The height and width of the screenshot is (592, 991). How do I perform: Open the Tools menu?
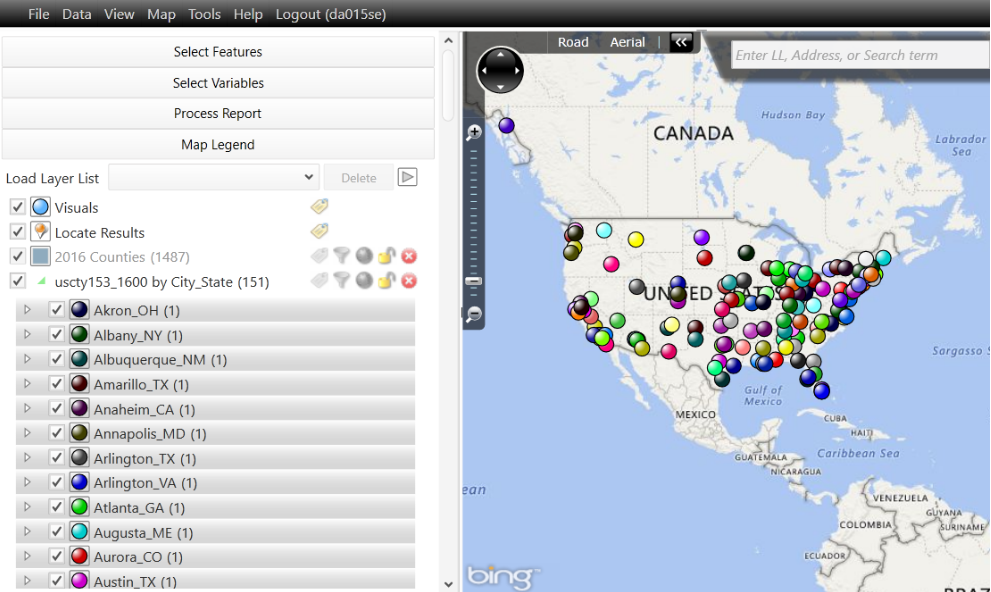[204, 14]
